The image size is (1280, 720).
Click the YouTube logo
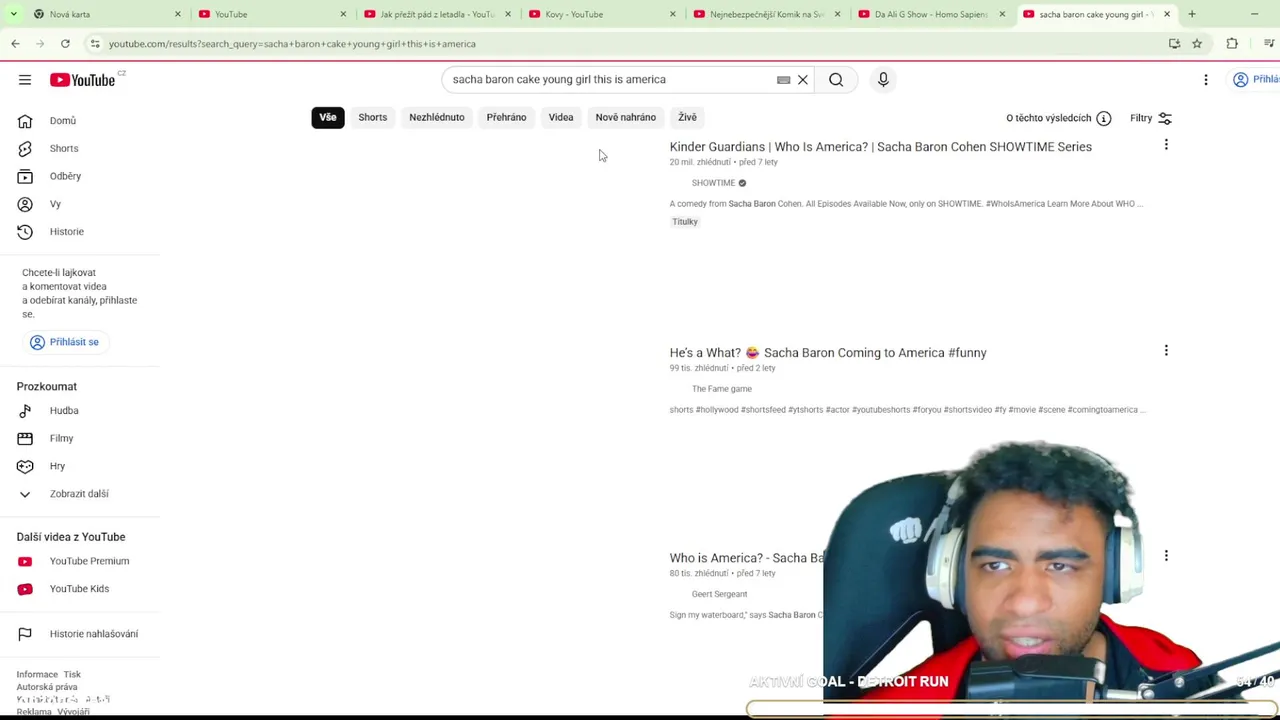tap(83, 80)
